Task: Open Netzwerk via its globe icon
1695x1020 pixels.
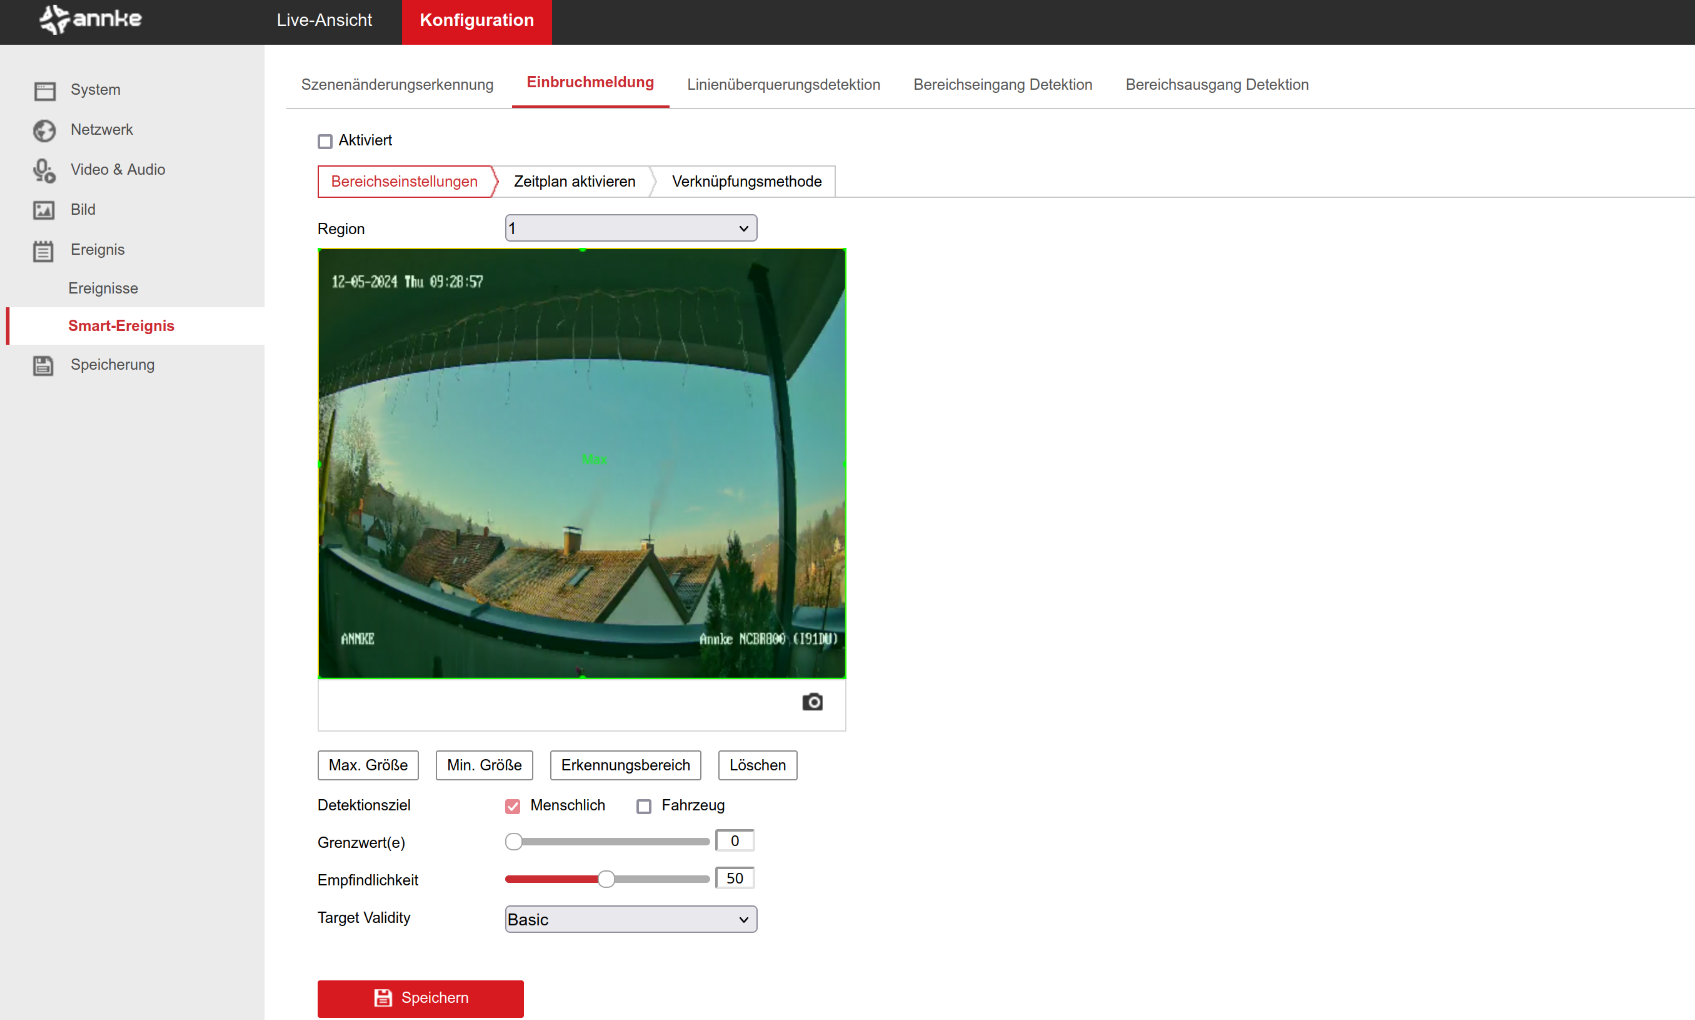Action: 45,131
